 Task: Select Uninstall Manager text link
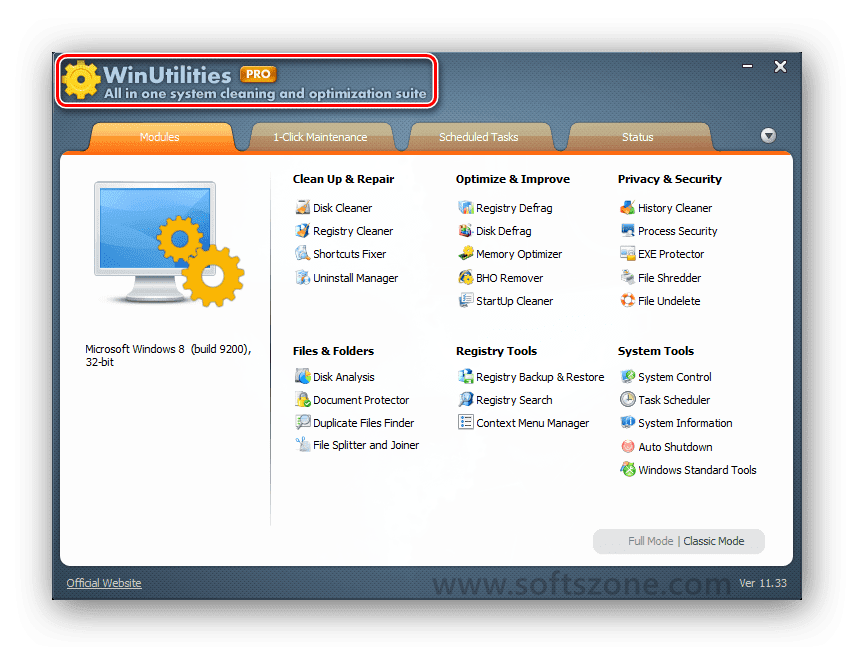click(x=356, y=278)
